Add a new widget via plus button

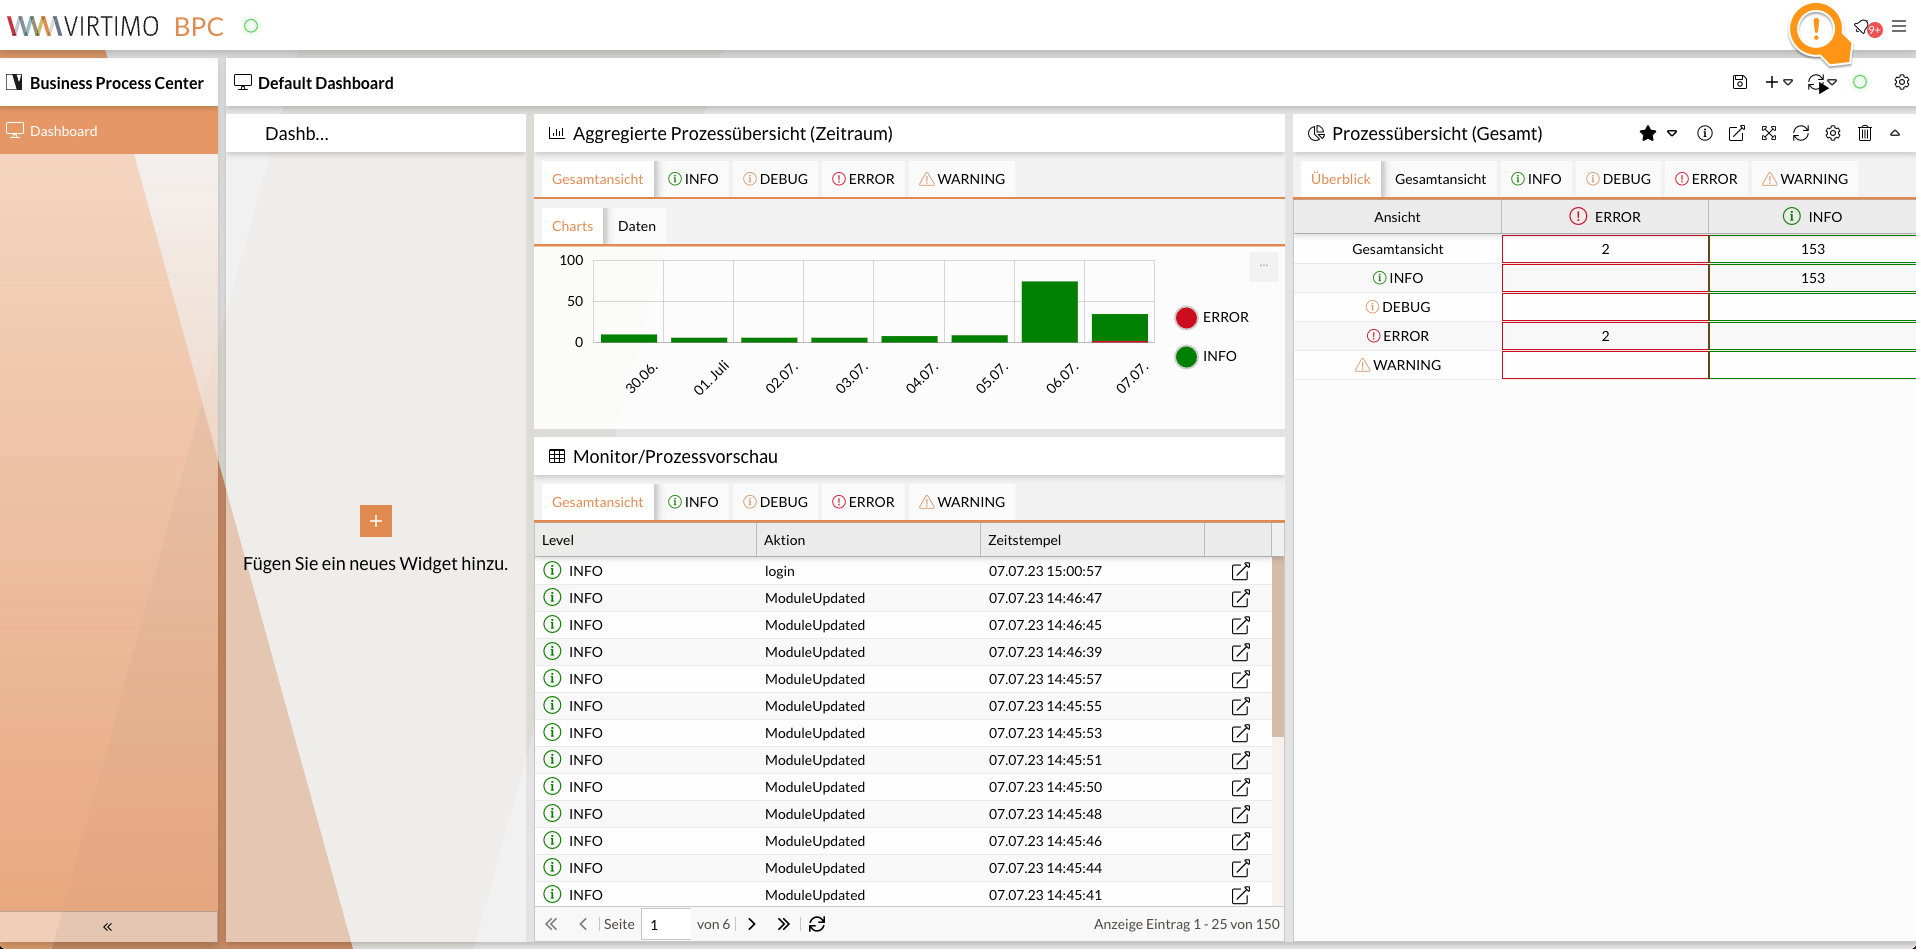pyautogui.click(x=1771, y=82)
